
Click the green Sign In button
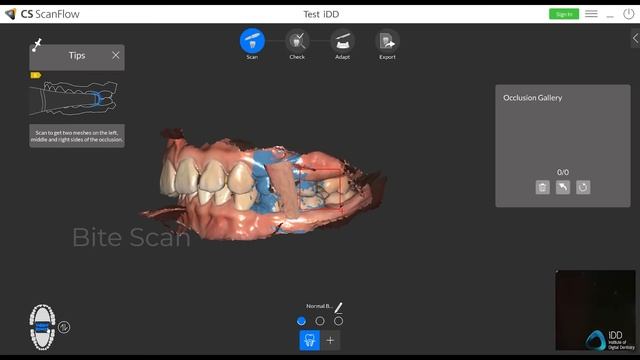(564, 14)
